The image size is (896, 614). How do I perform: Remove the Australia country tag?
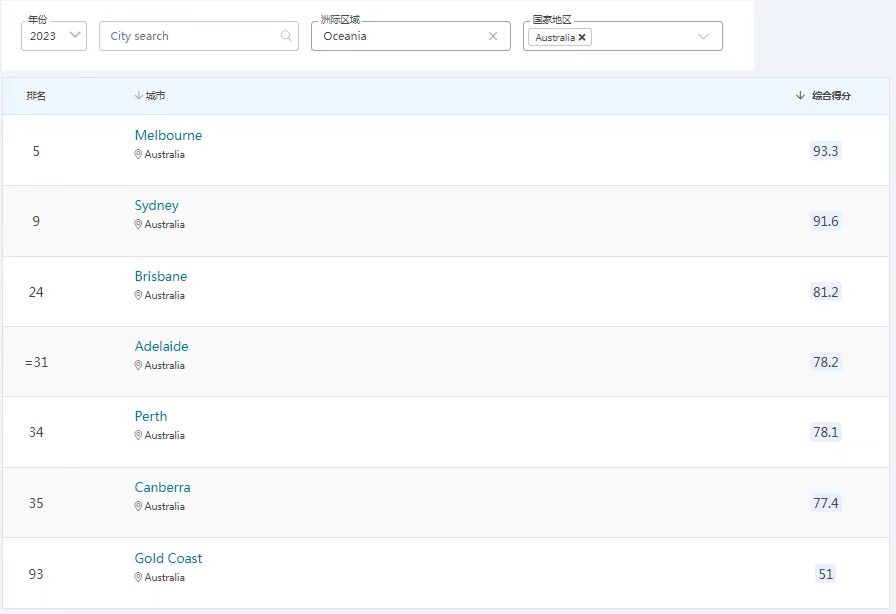click(x=583, y=37)
